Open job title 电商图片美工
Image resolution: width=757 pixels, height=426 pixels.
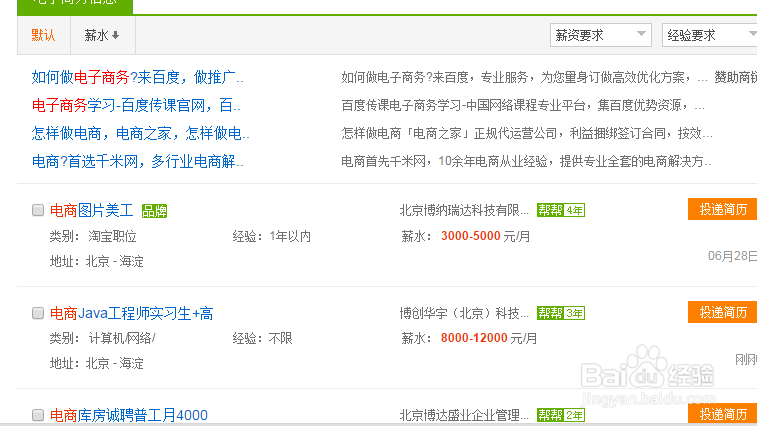[x=92, y=211]
